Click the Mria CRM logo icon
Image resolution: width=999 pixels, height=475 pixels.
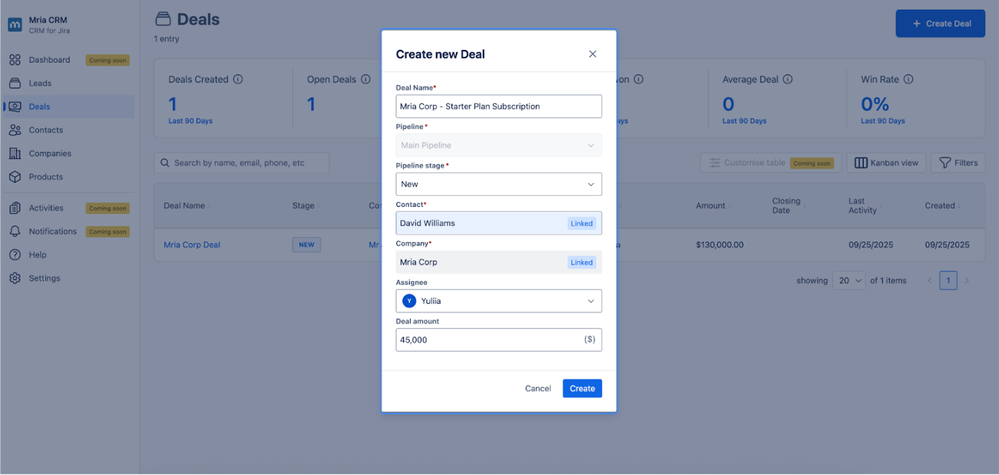pos(15,24)
